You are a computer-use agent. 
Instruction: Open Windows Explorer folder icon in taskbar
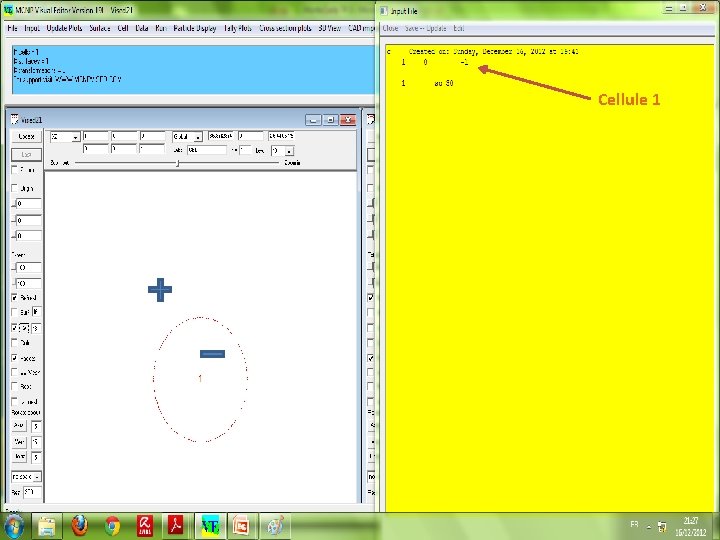click(x=46, y=526)
